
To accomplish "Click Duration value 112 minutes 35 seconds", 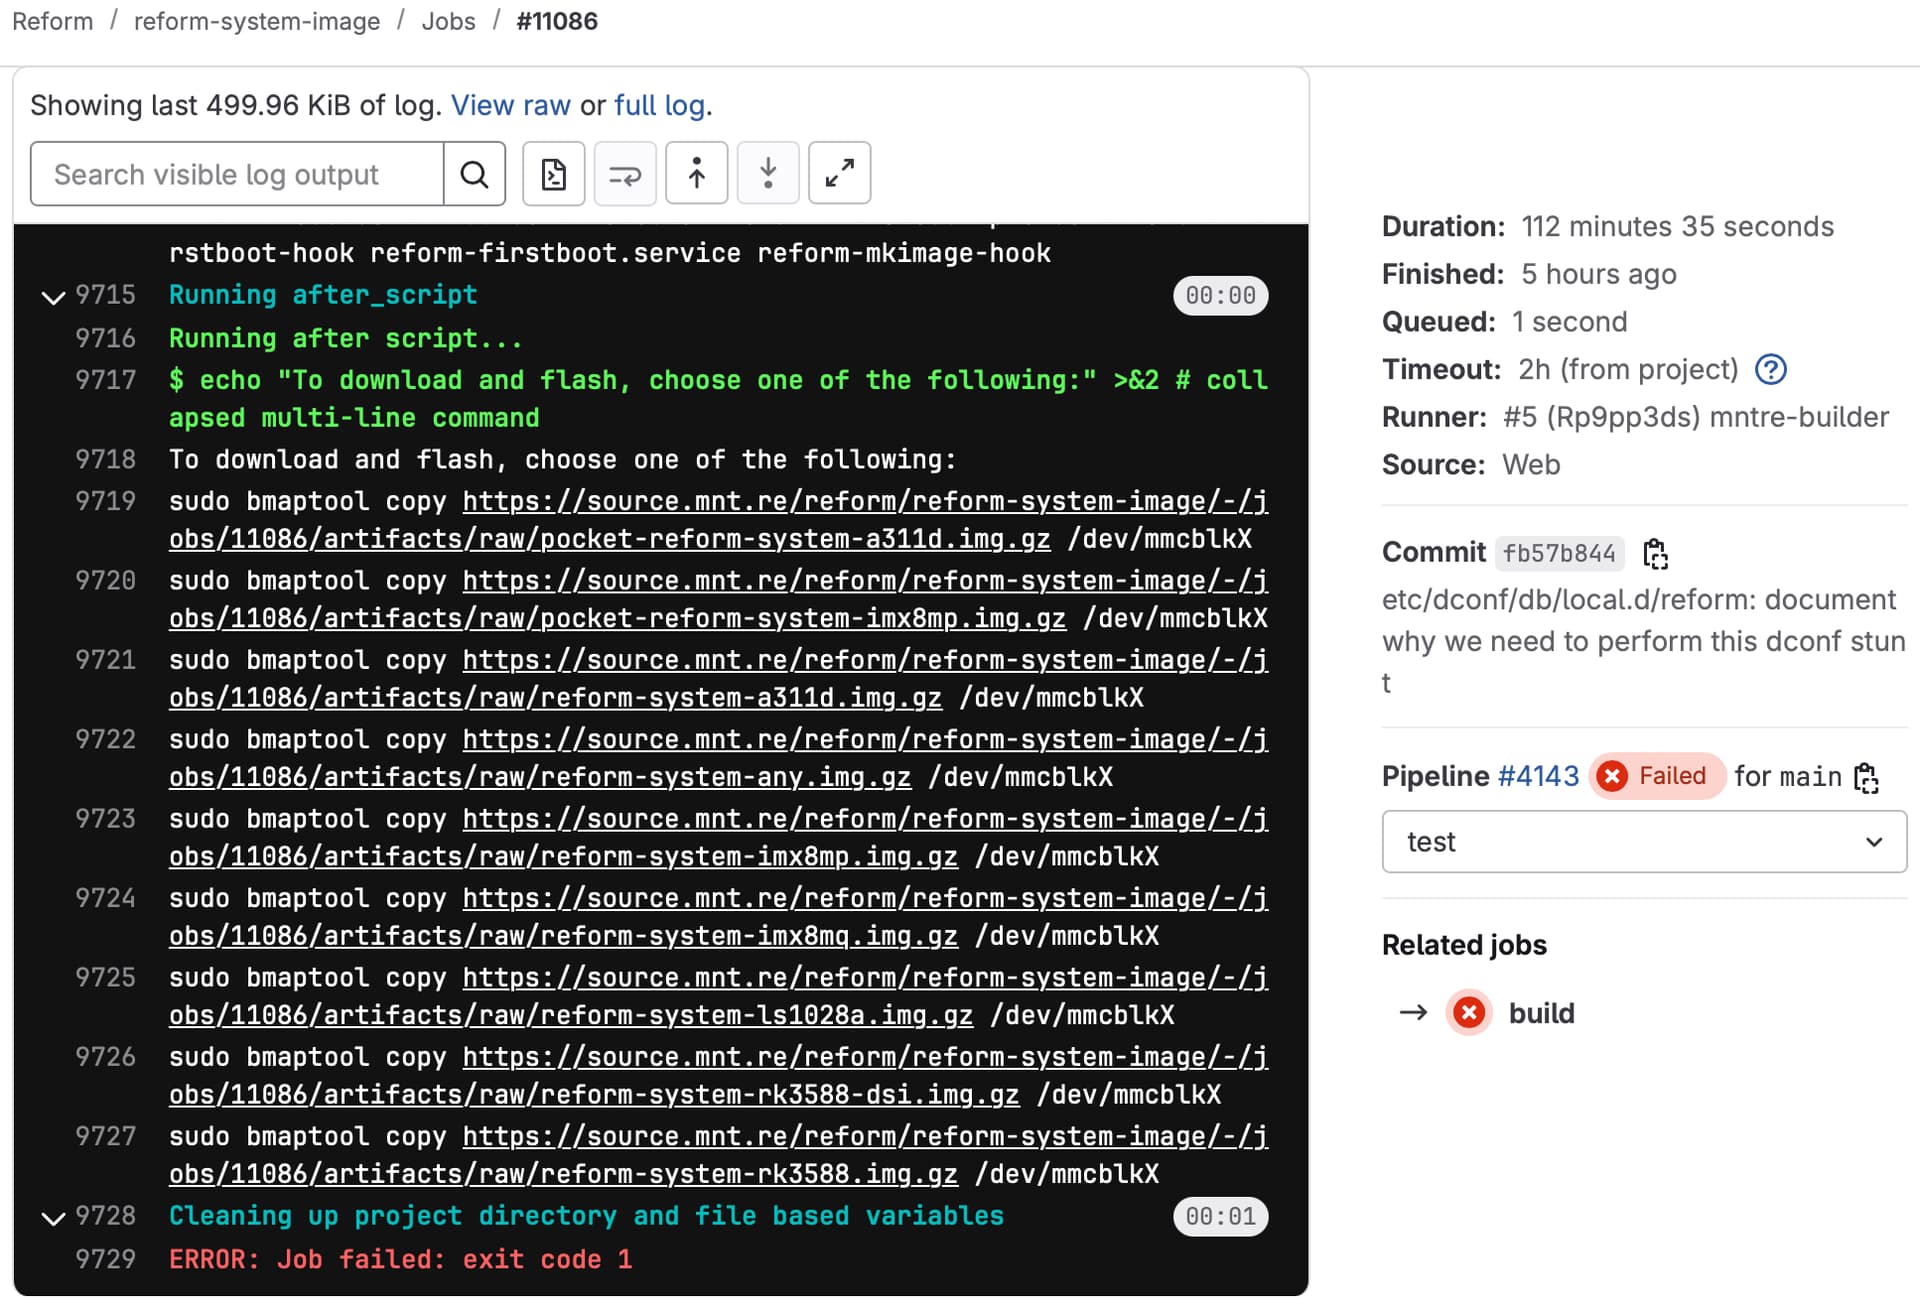I will (1677, 227).
